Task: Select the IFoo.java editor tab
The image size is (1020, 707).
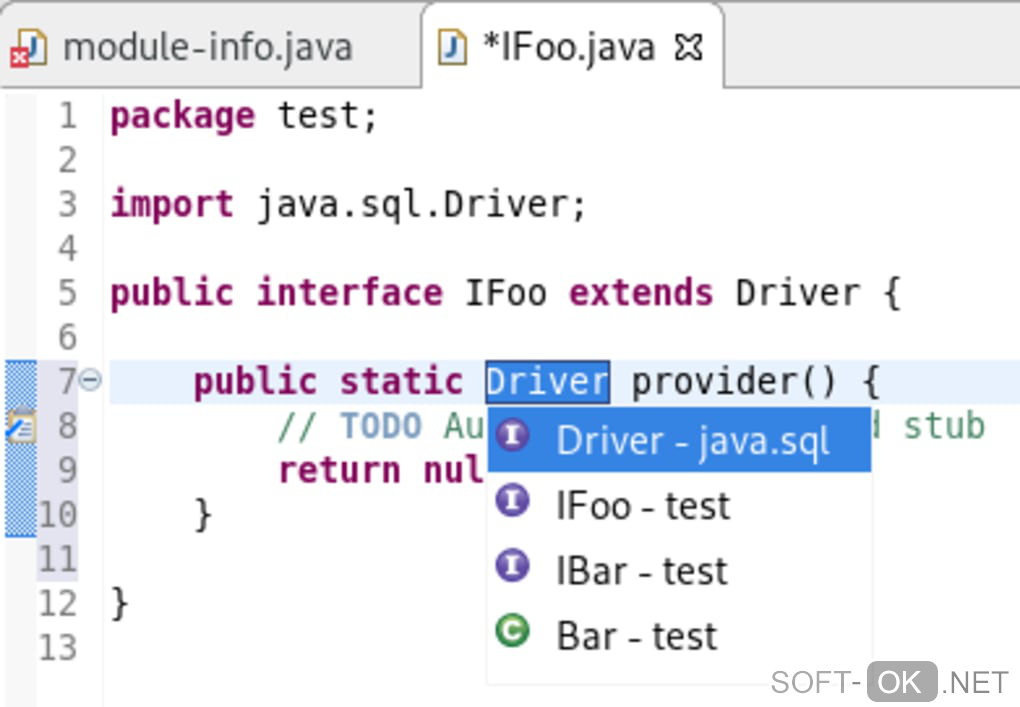Action: click(x=568, y=47)
